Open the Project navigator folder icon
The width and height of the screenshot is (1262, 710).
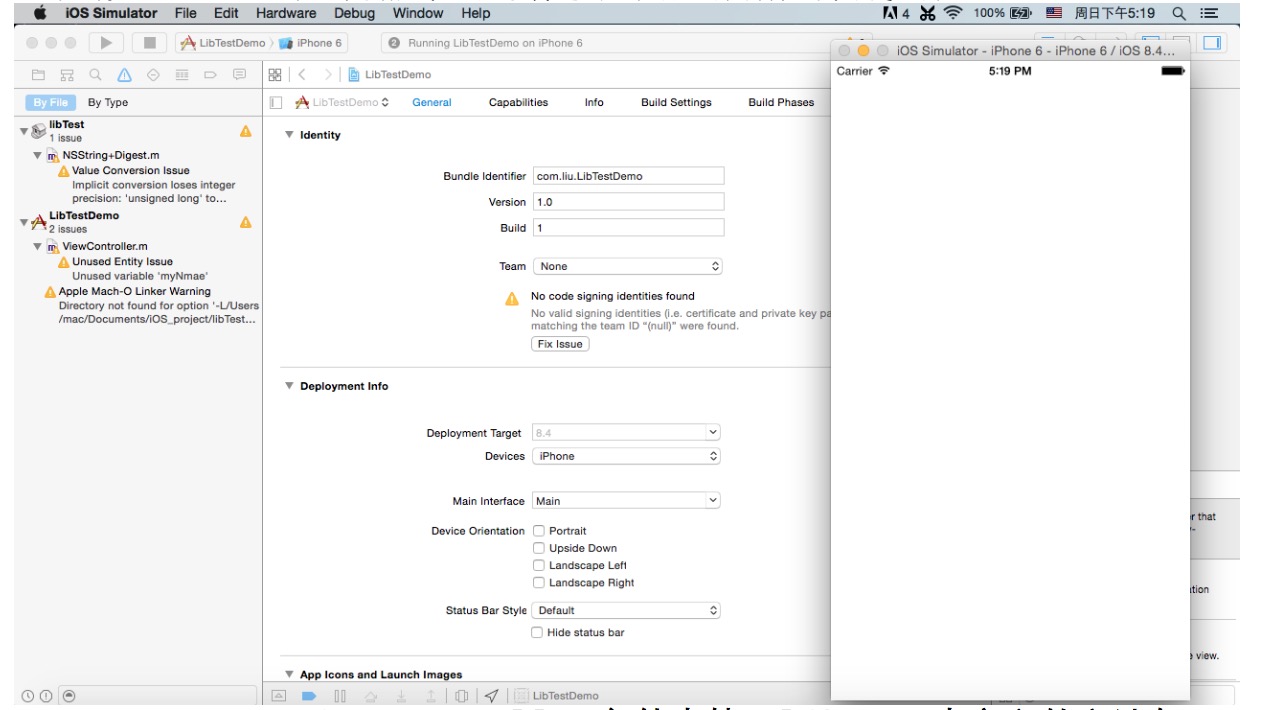pyautogui.click(x=39, y=75)
